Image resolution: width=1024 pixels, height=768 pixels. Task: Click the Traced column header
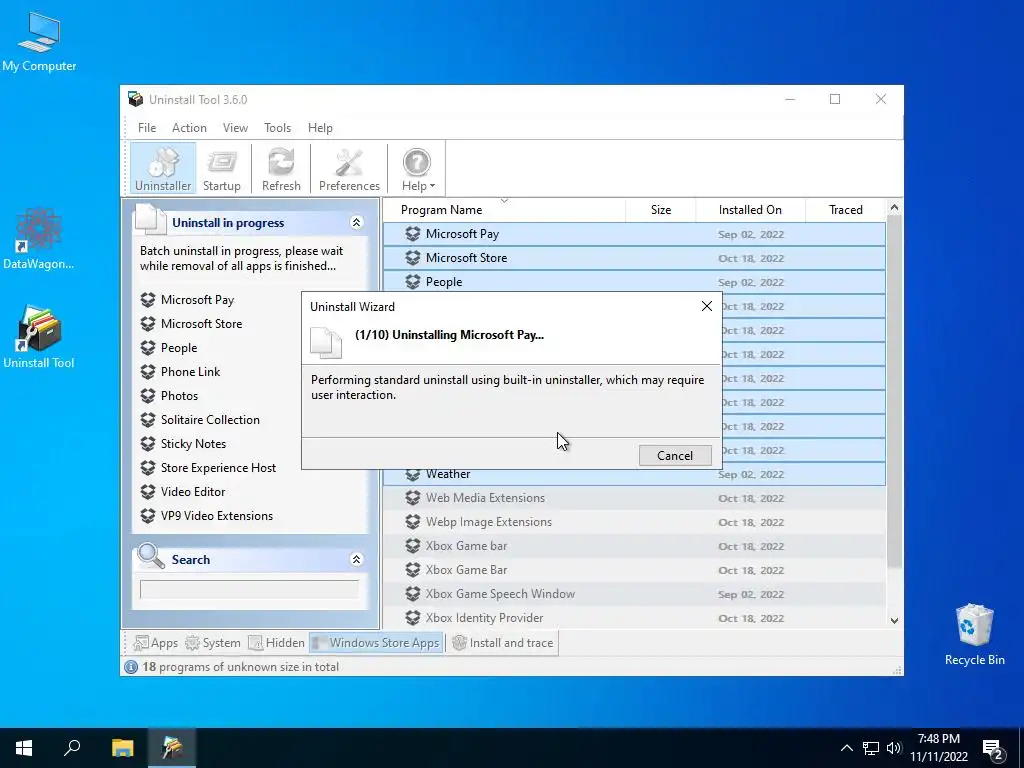click(x=846, y=210)
